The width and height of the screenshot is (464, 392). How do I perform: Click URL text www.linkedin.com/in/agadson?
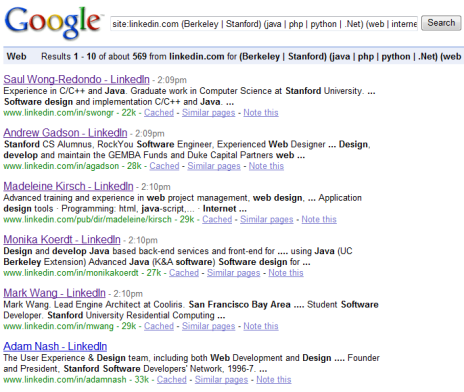coord(61,166)
